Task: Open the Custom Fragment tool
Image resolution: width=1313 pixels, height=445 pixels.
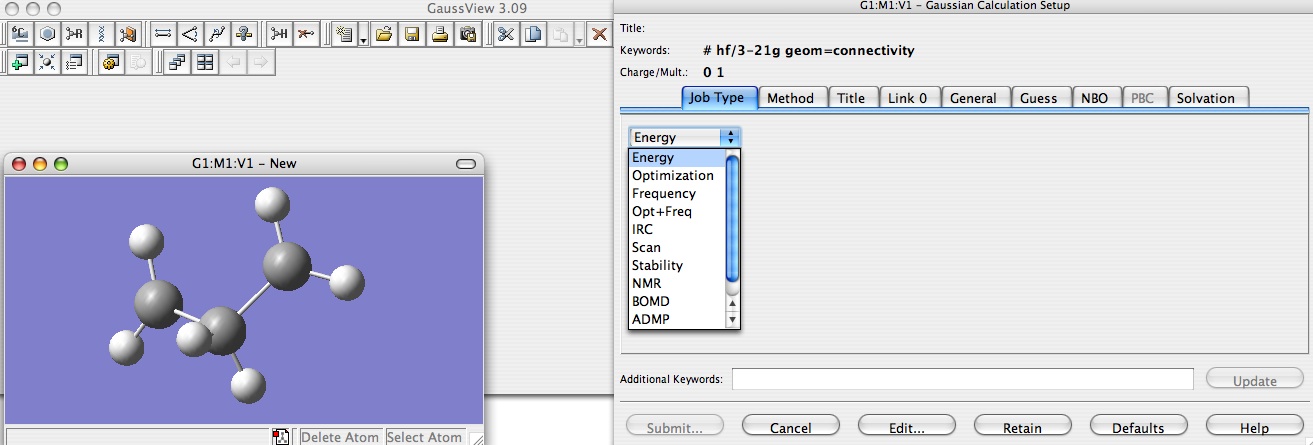Action: tap(128, 34)
